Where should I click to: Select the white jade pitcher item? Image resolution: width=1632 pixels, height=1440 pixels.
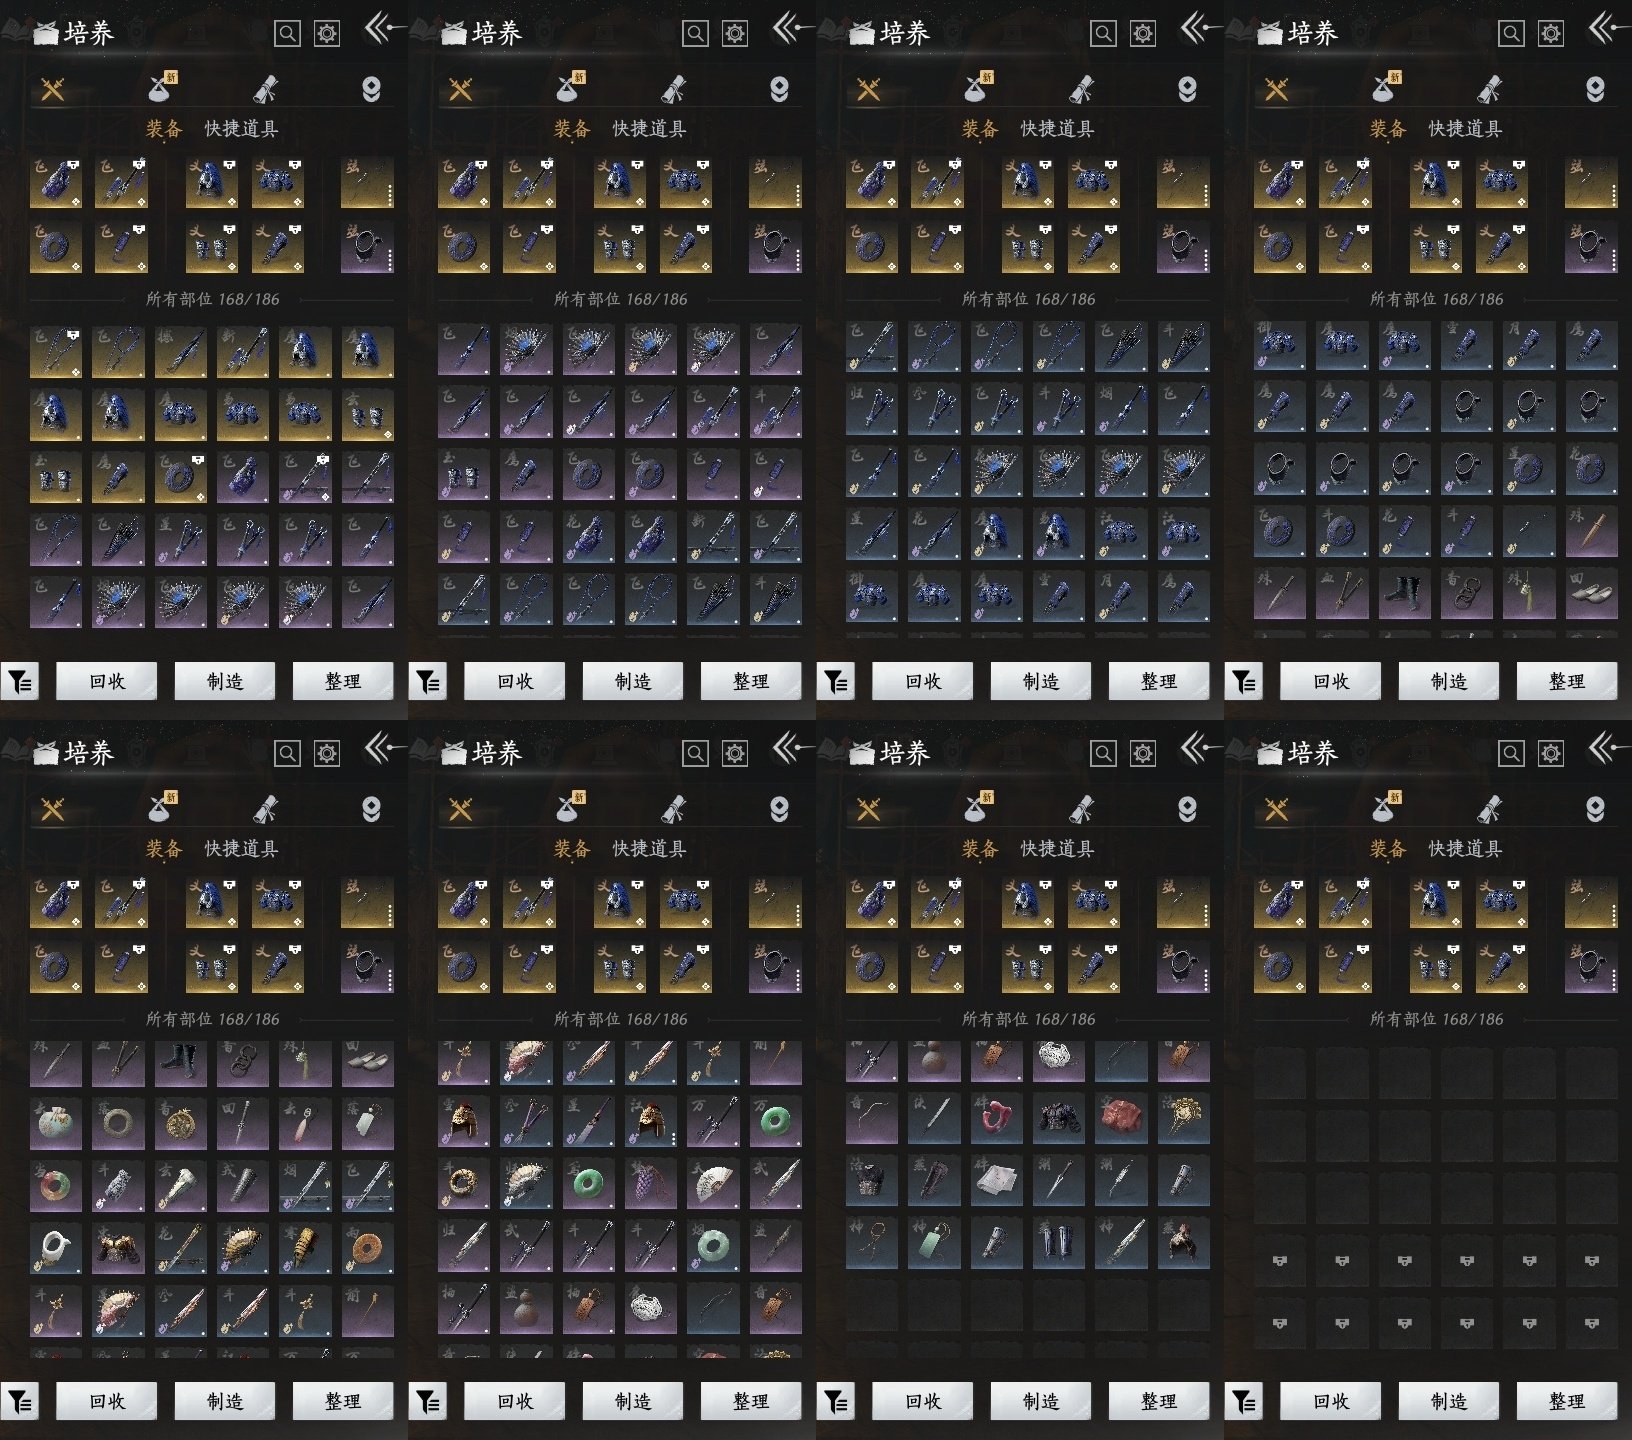tap(55, 1247)
